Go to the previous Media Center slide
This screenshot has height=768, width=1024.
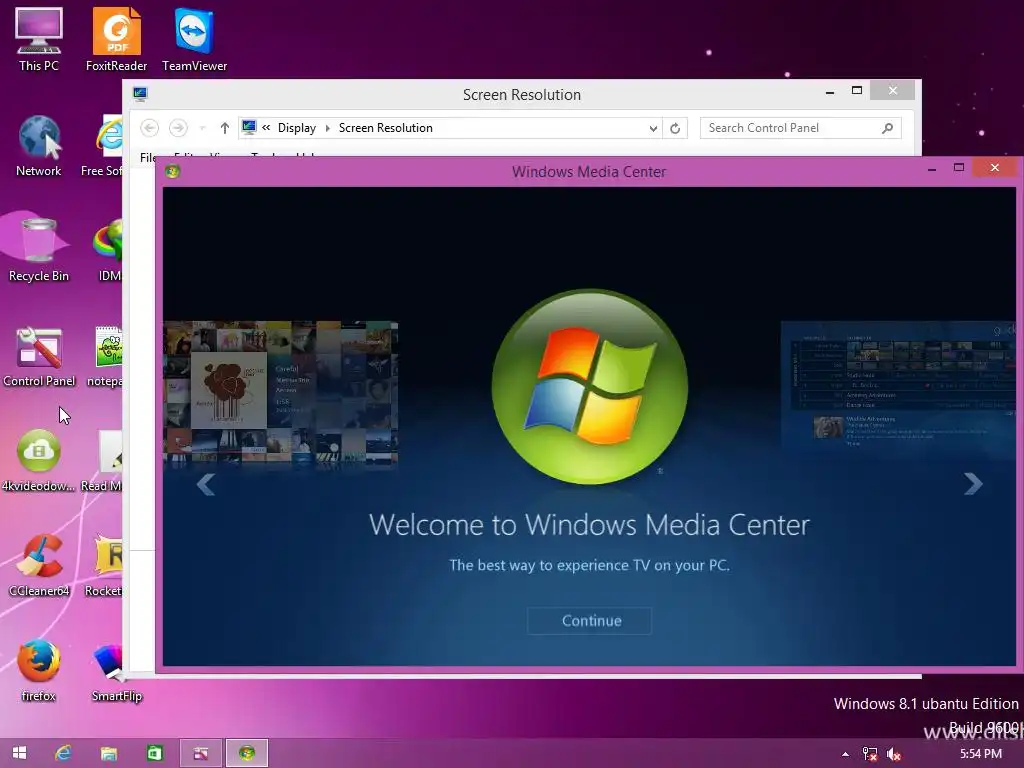click(x=206, y=484)
